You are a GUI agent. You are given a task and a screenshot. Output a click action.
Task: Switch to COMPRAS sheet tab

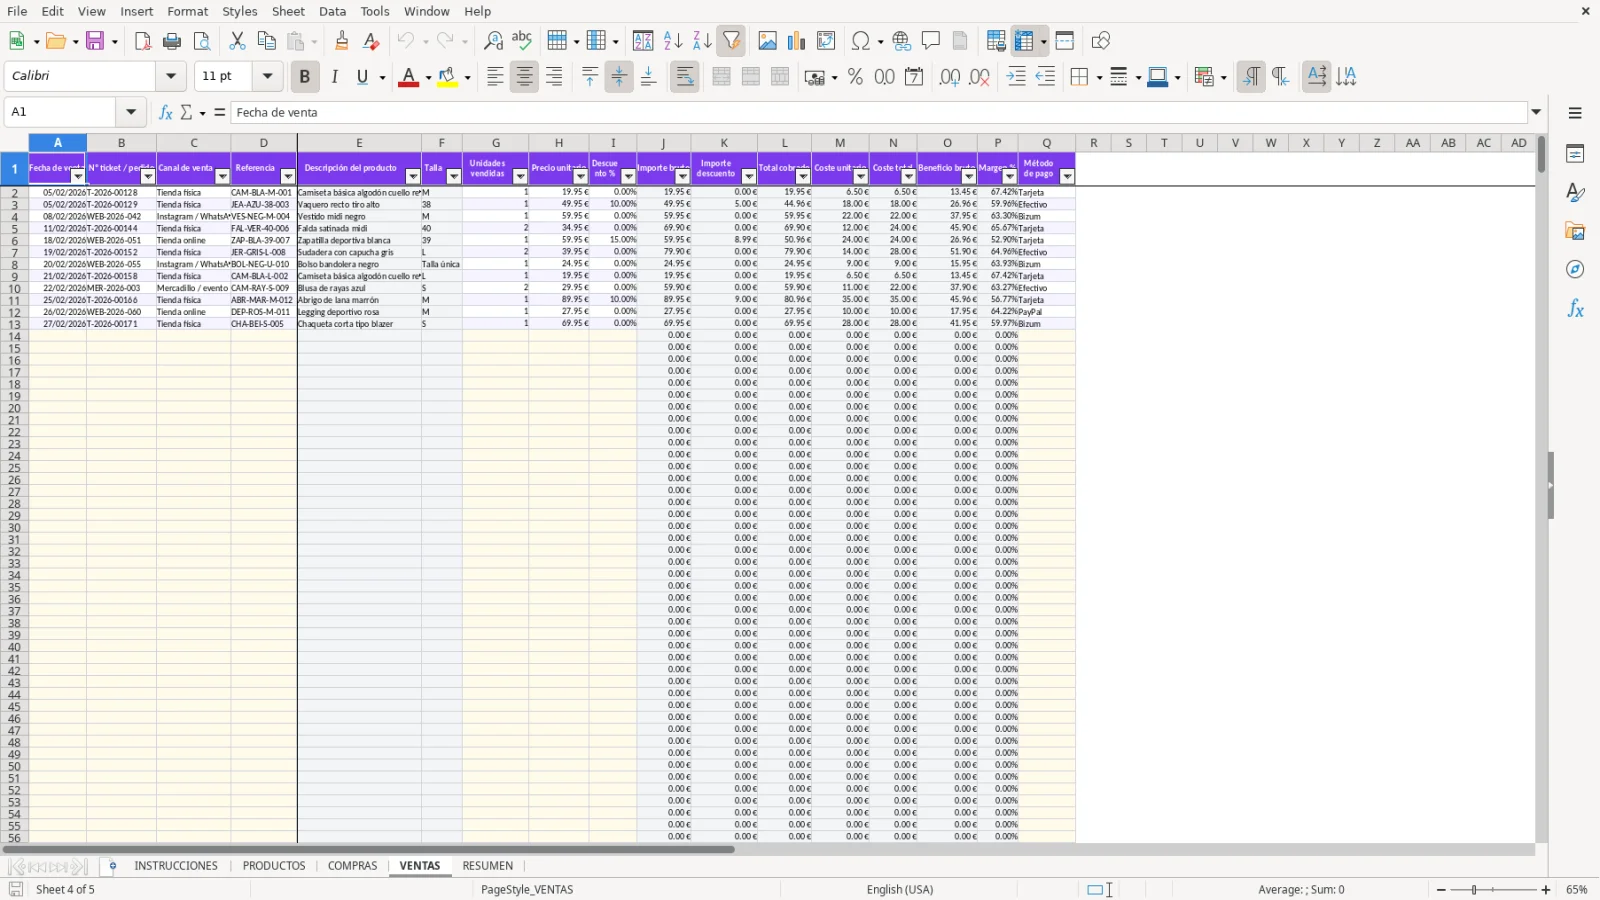point(353,866)
